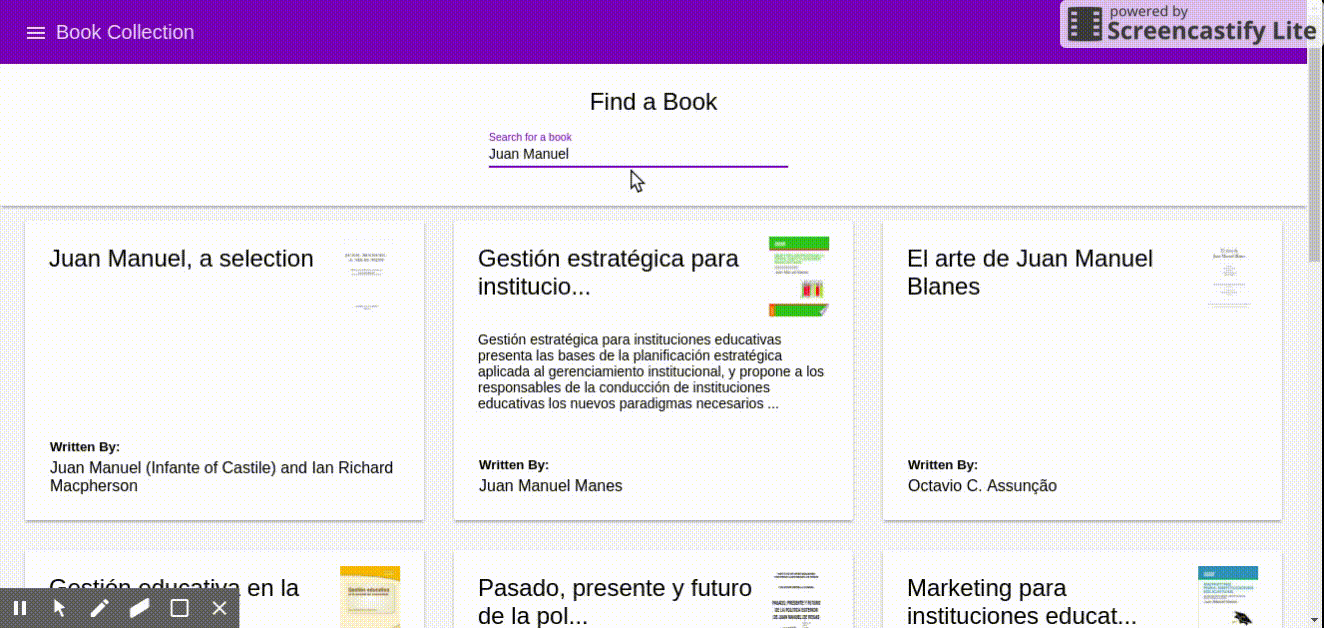The height and width of the screenshot is (628, 1324).
Task: Click the Find a Book heading
Action: (x=653, y=102)
